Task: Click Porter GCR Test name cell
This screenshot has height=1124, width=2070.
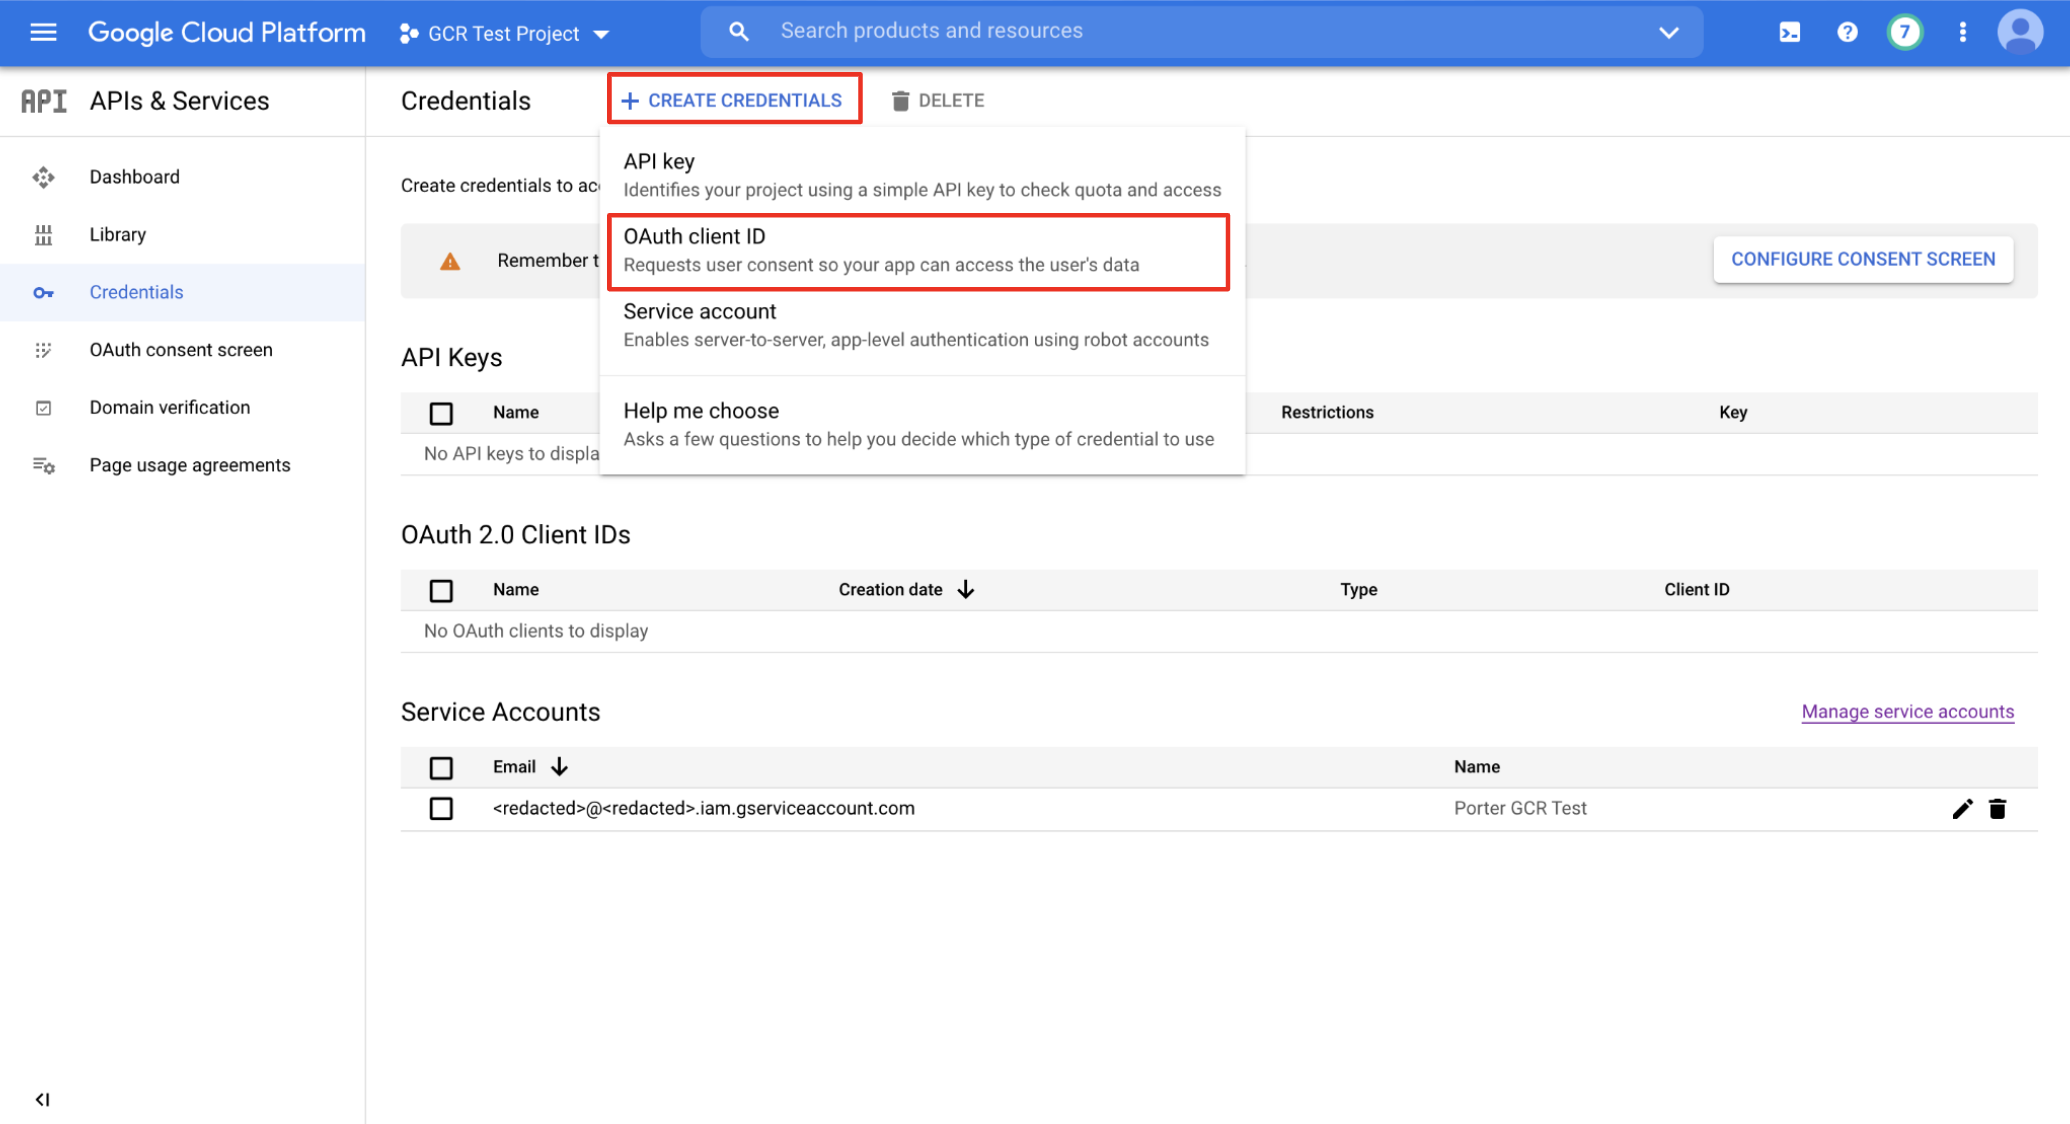Action: 1520,808
